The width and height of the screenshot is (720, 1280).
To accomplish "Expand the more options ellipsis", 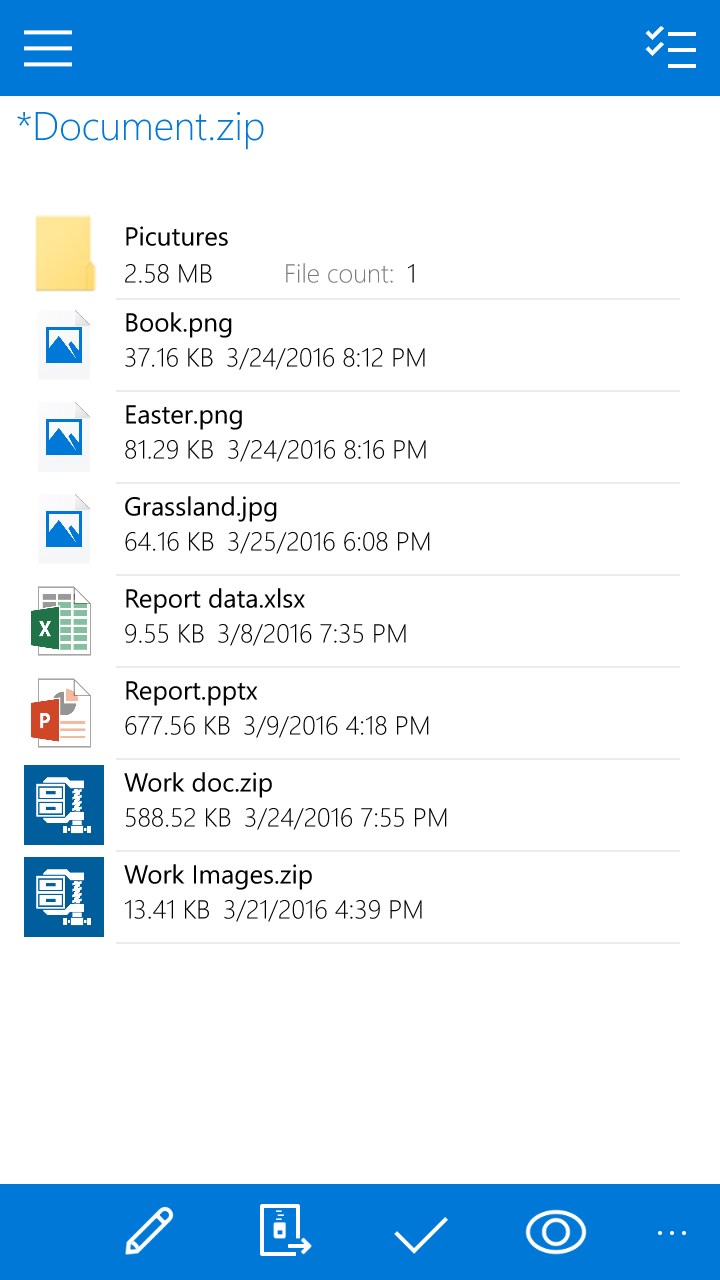I will [672, 1234].
